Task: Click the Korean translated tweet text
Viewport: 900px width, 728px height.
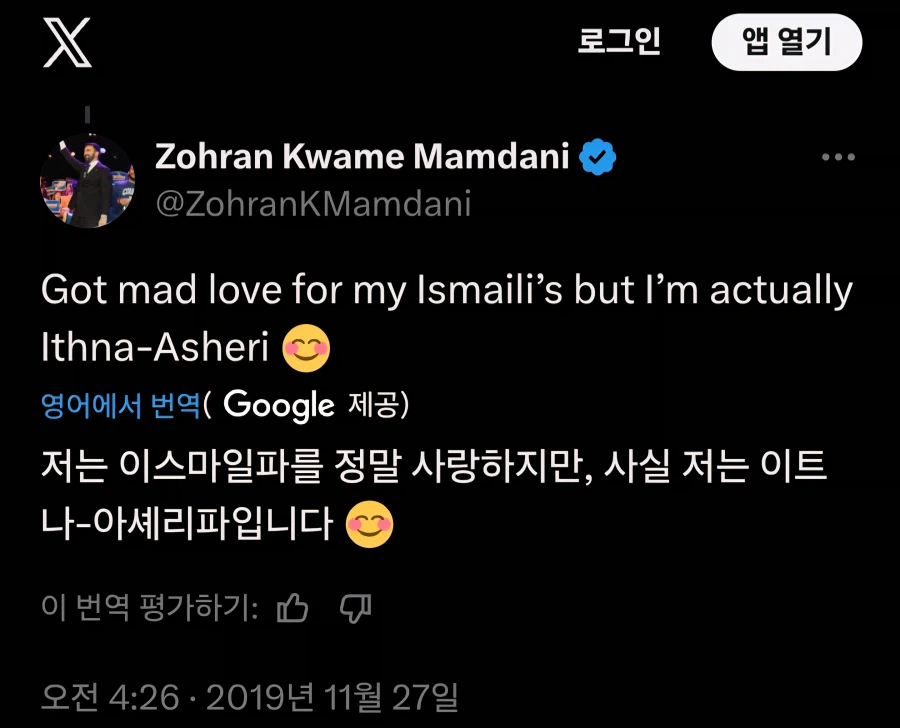Action: coord(435,468)
